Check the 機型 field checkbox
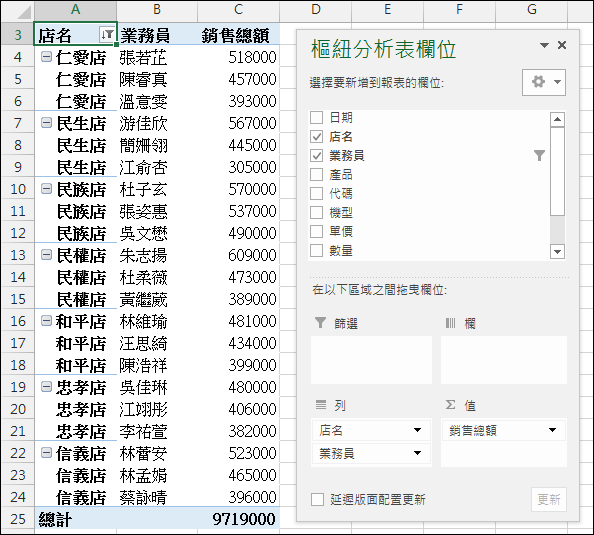The height and width of the screenshot is (535, 594). pos(316,212)
